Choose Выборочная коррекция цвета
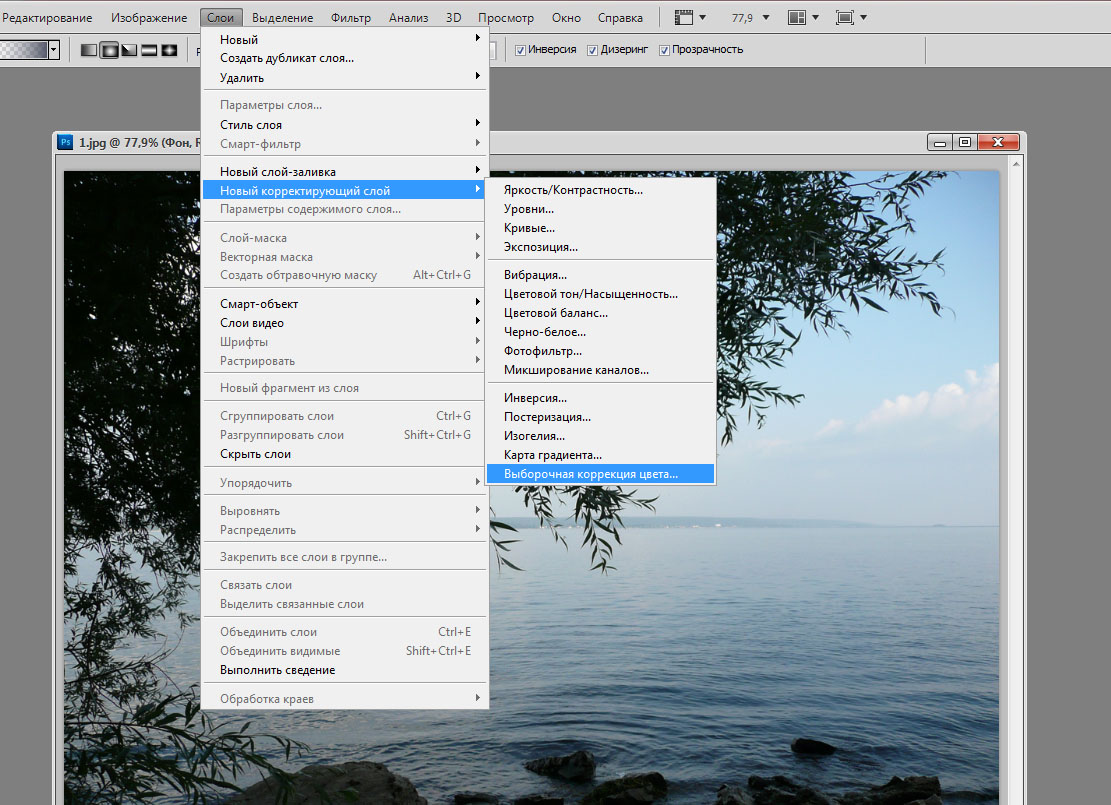 coord(600,474)
